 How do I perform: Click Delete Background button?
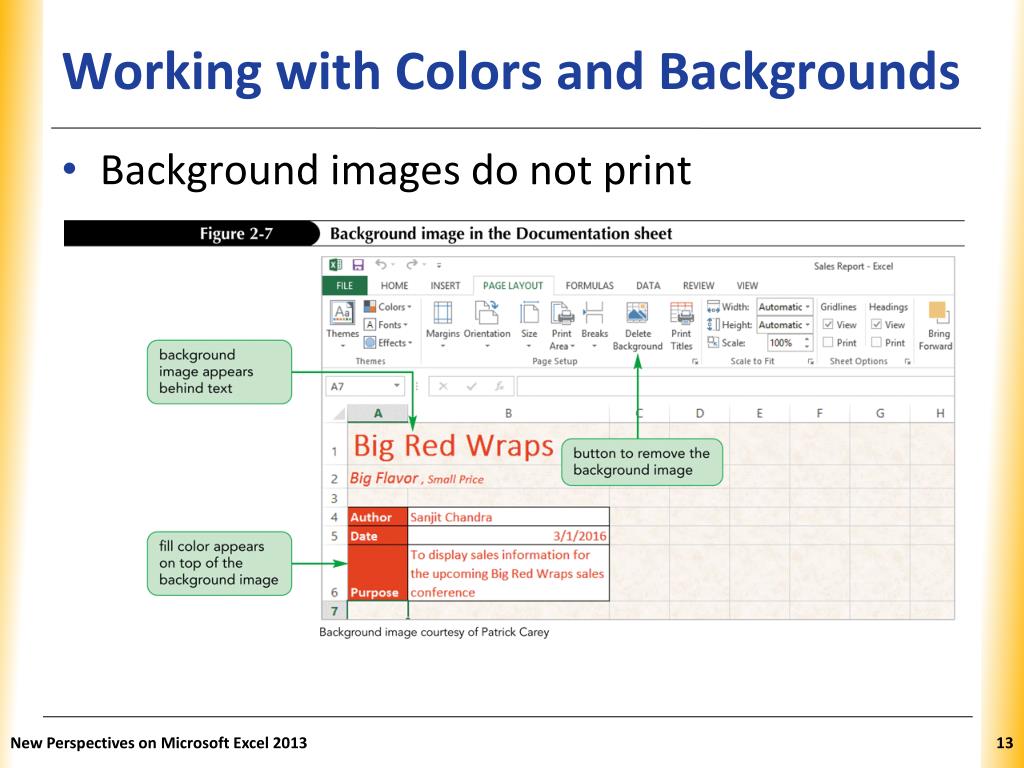coord(637,326)
